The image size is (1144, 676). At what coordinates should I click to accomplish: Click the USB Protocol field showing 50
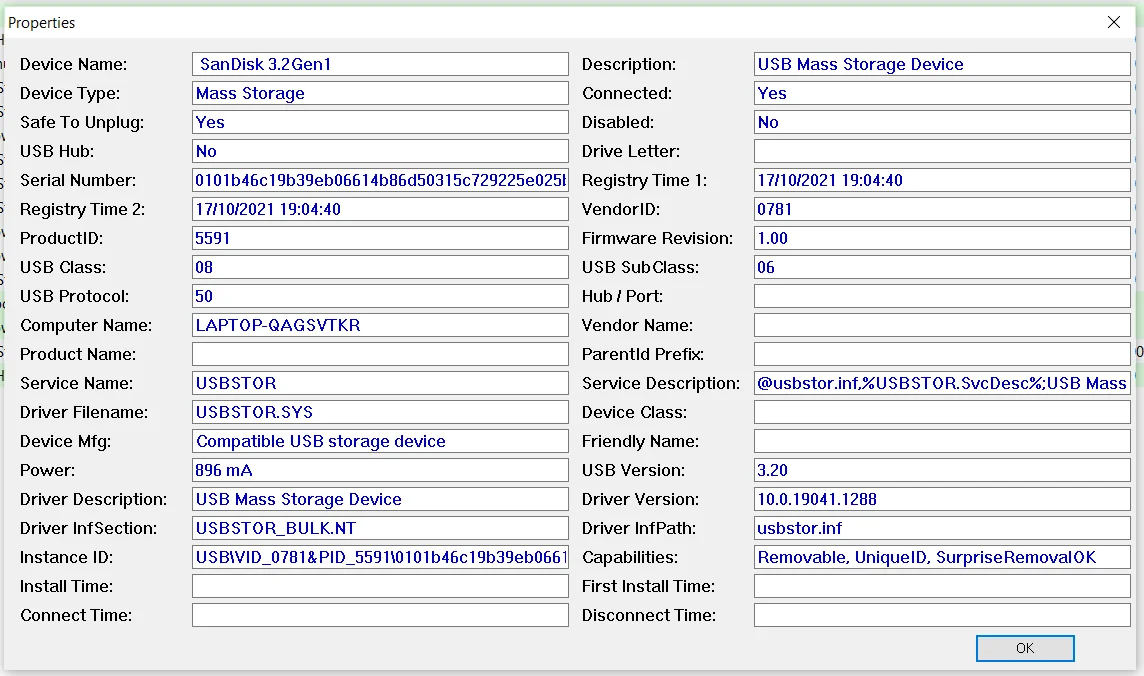(380, 296)
